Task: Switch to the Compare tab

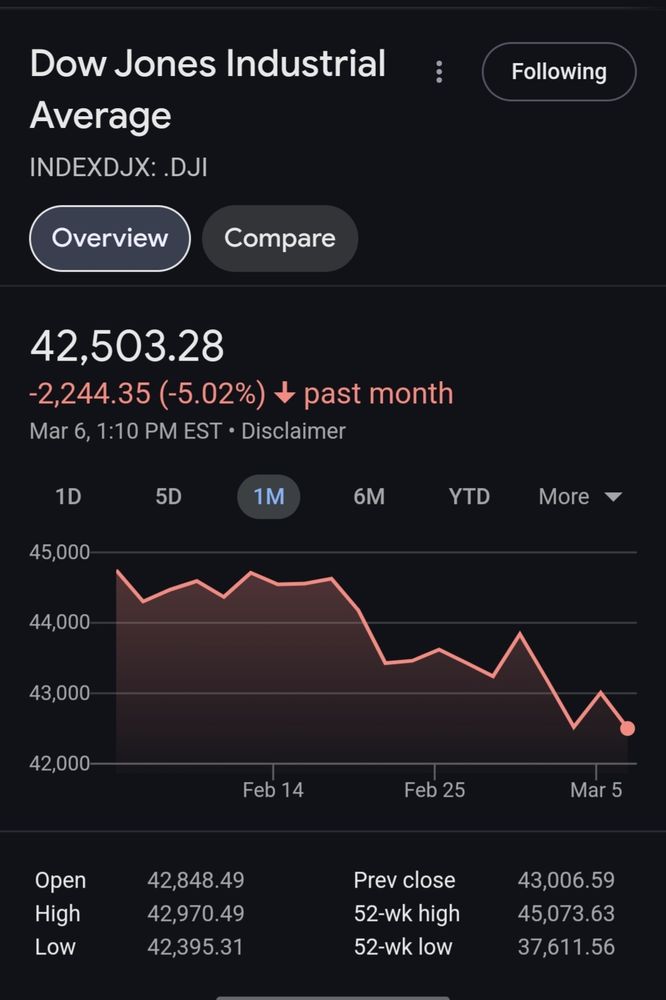Action: point(280,238)
